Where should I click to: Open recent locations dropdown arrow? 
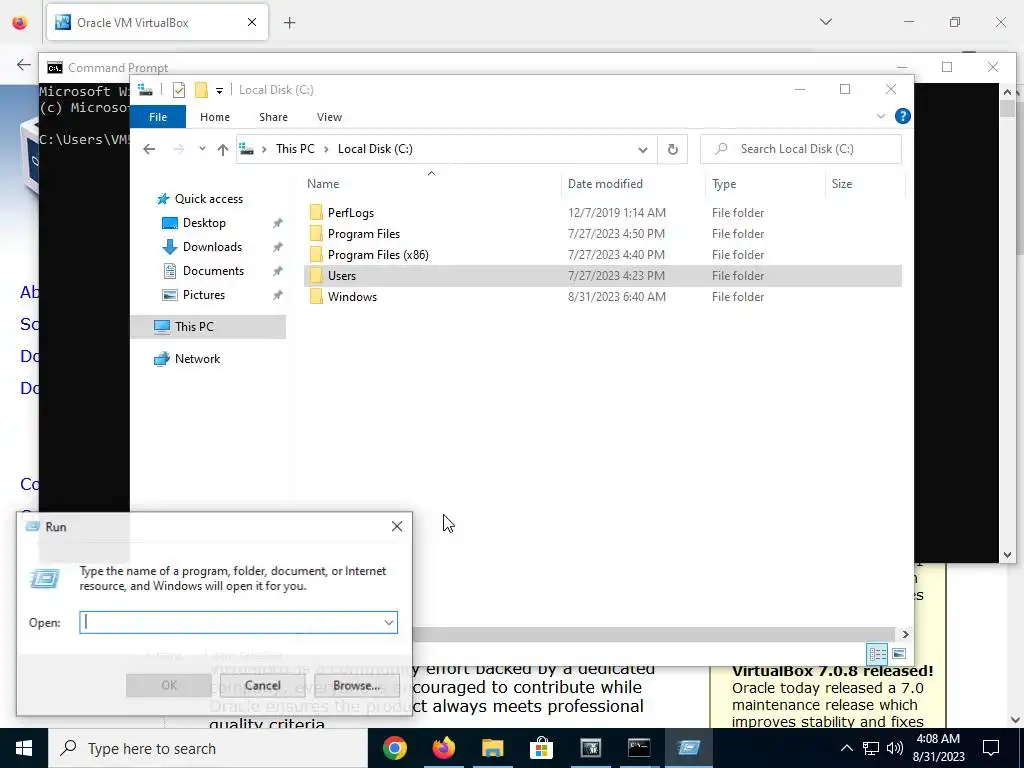(x=202, y=149)
